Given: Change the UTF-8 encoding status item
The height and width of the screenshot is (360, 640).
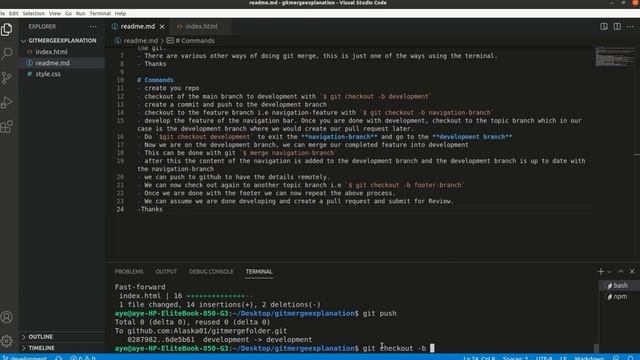Looking at the screenshot, I should click(x=544, y=358).
